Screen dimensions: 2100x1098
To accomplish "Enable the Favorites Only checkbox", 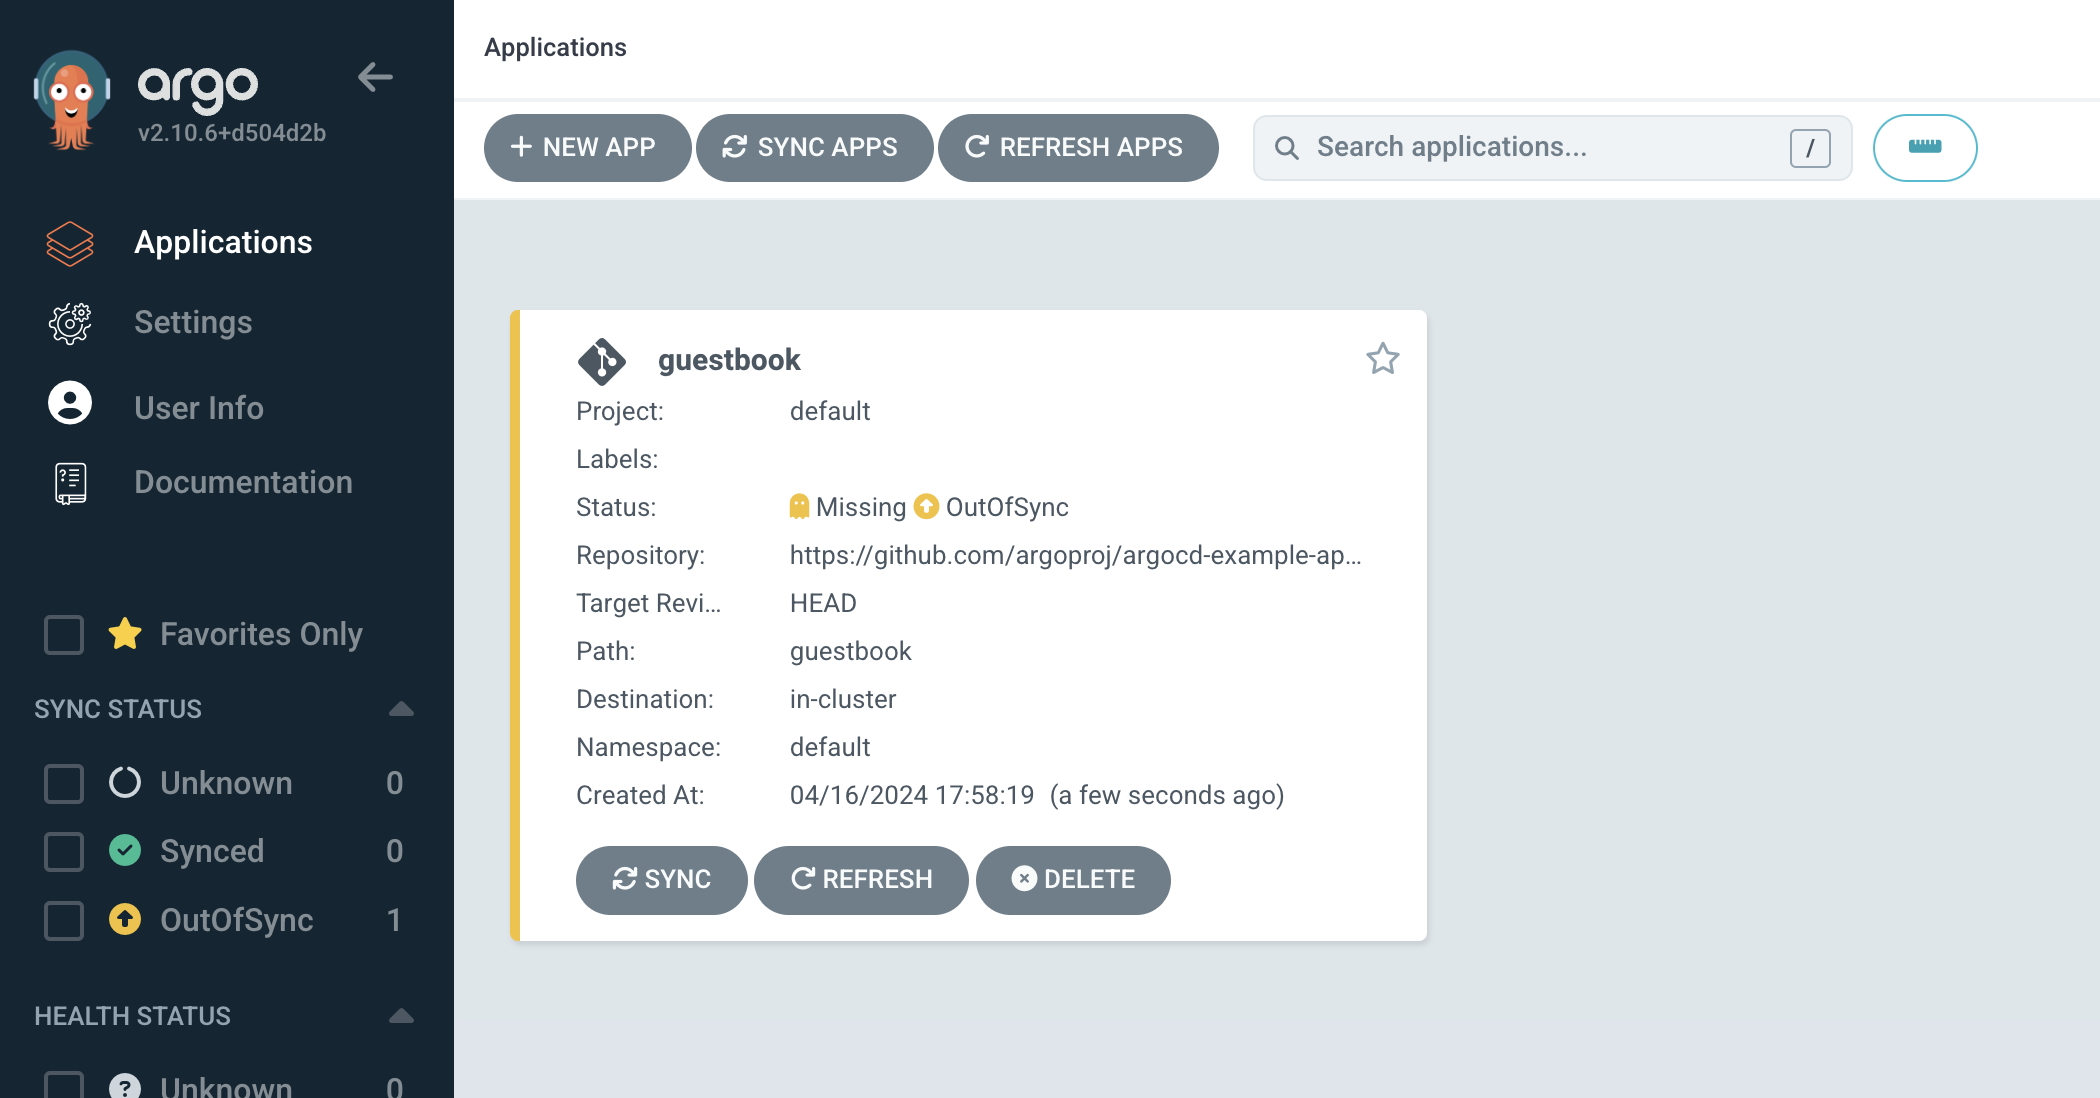I will coord(64,635).
